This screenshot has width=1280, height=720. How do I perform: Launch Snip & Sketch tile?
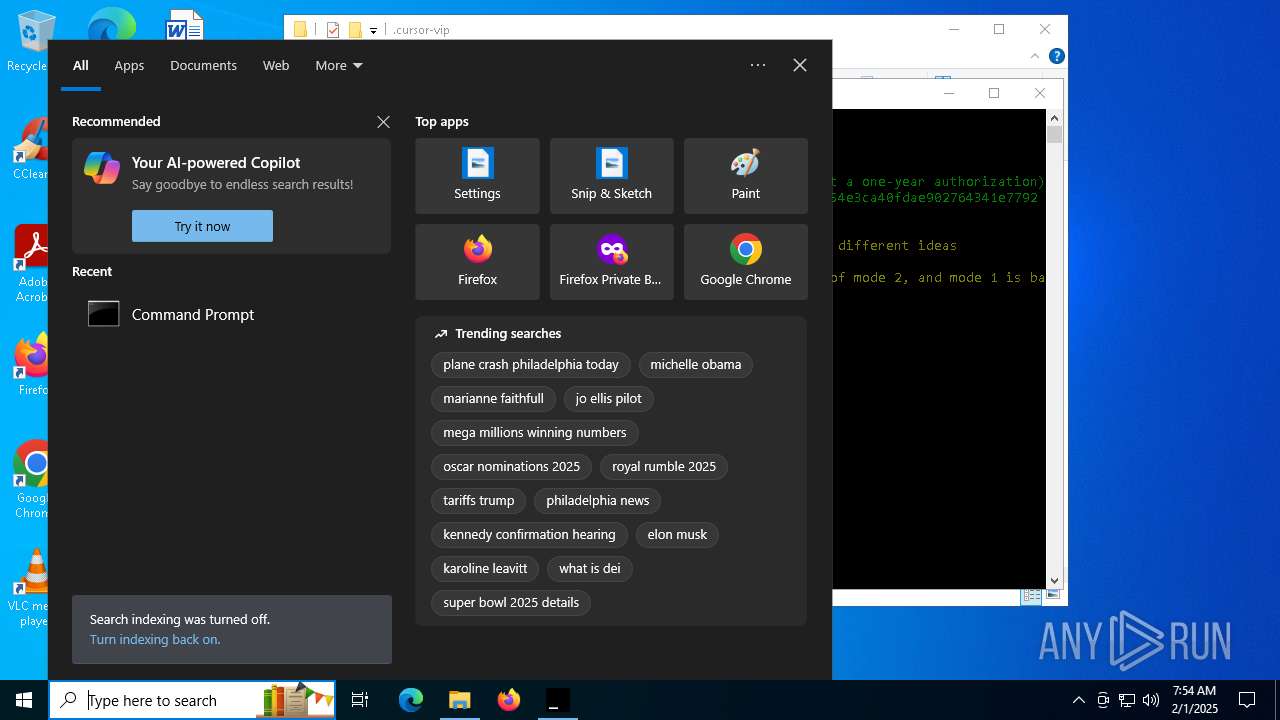coord(611,176)
